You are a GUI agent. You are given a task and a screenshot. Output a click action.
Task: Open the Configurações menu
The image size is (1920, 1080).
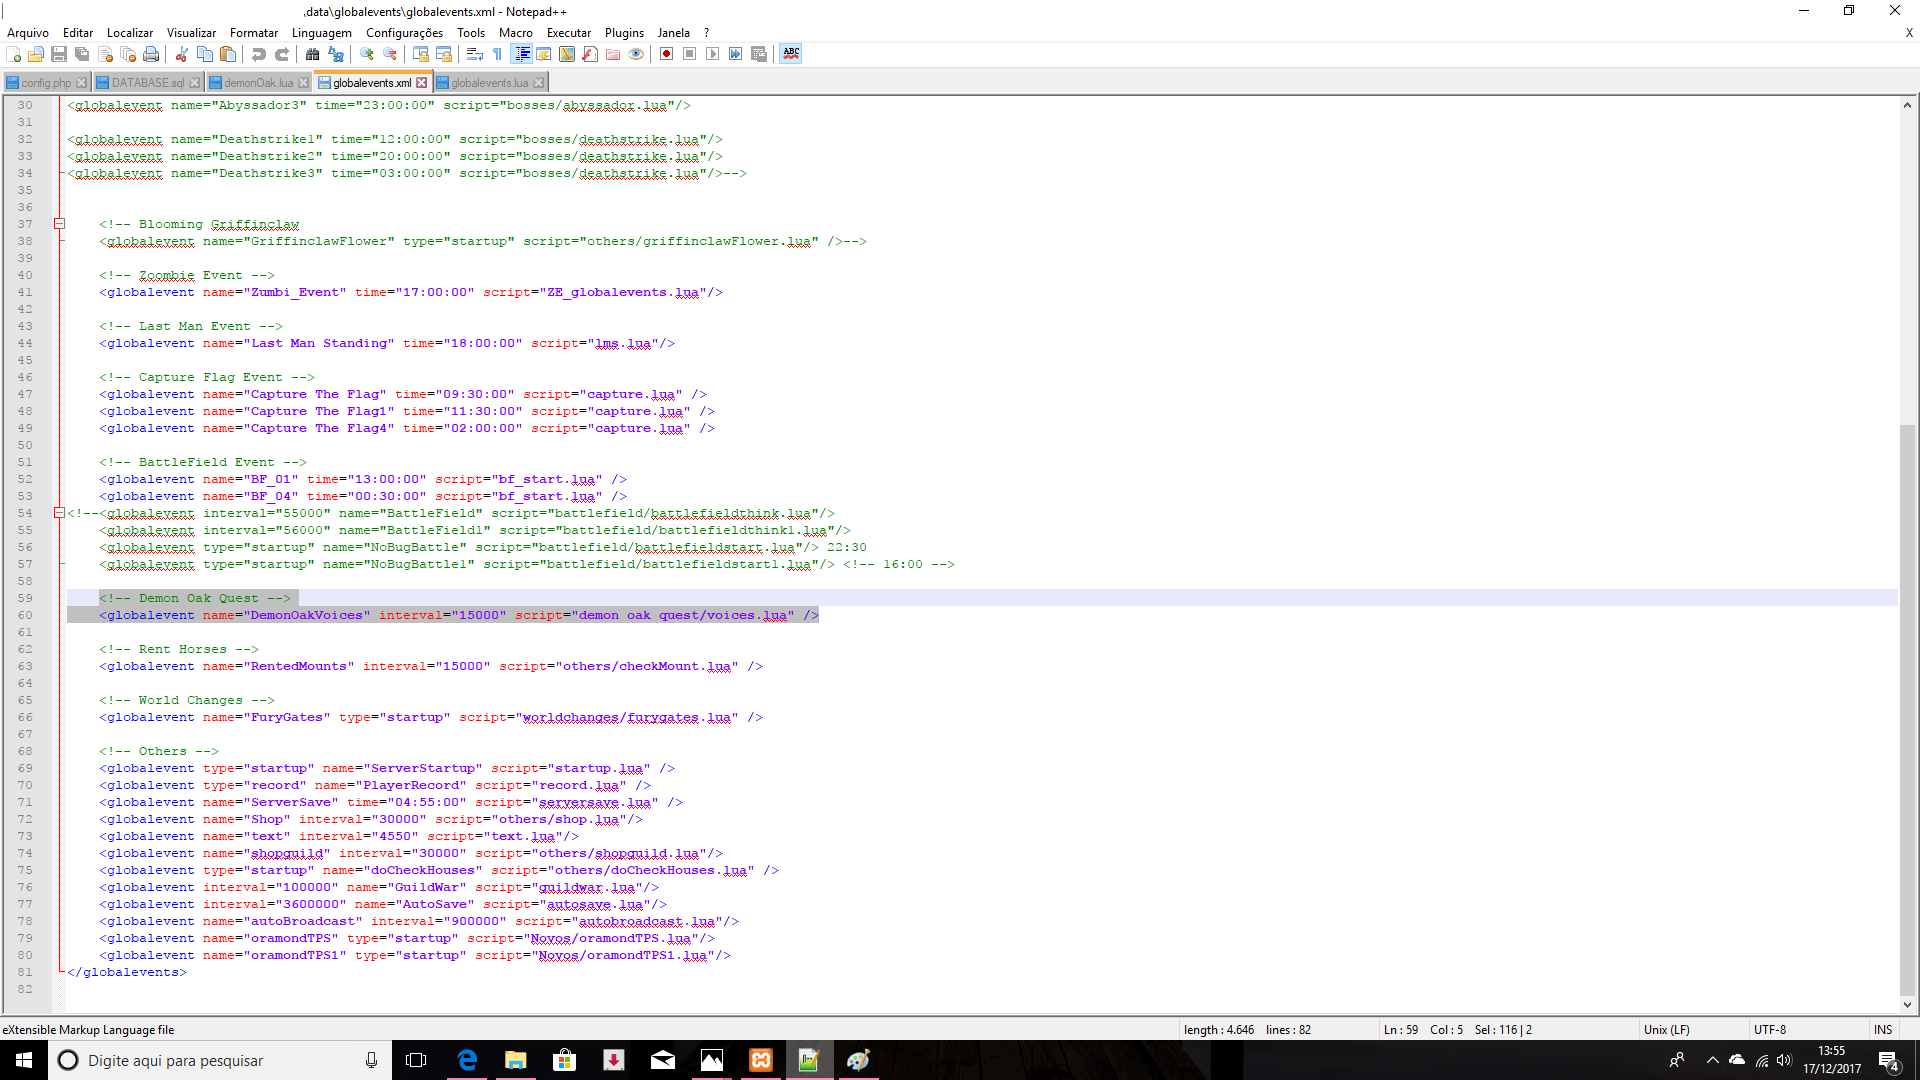click(404, 33)
